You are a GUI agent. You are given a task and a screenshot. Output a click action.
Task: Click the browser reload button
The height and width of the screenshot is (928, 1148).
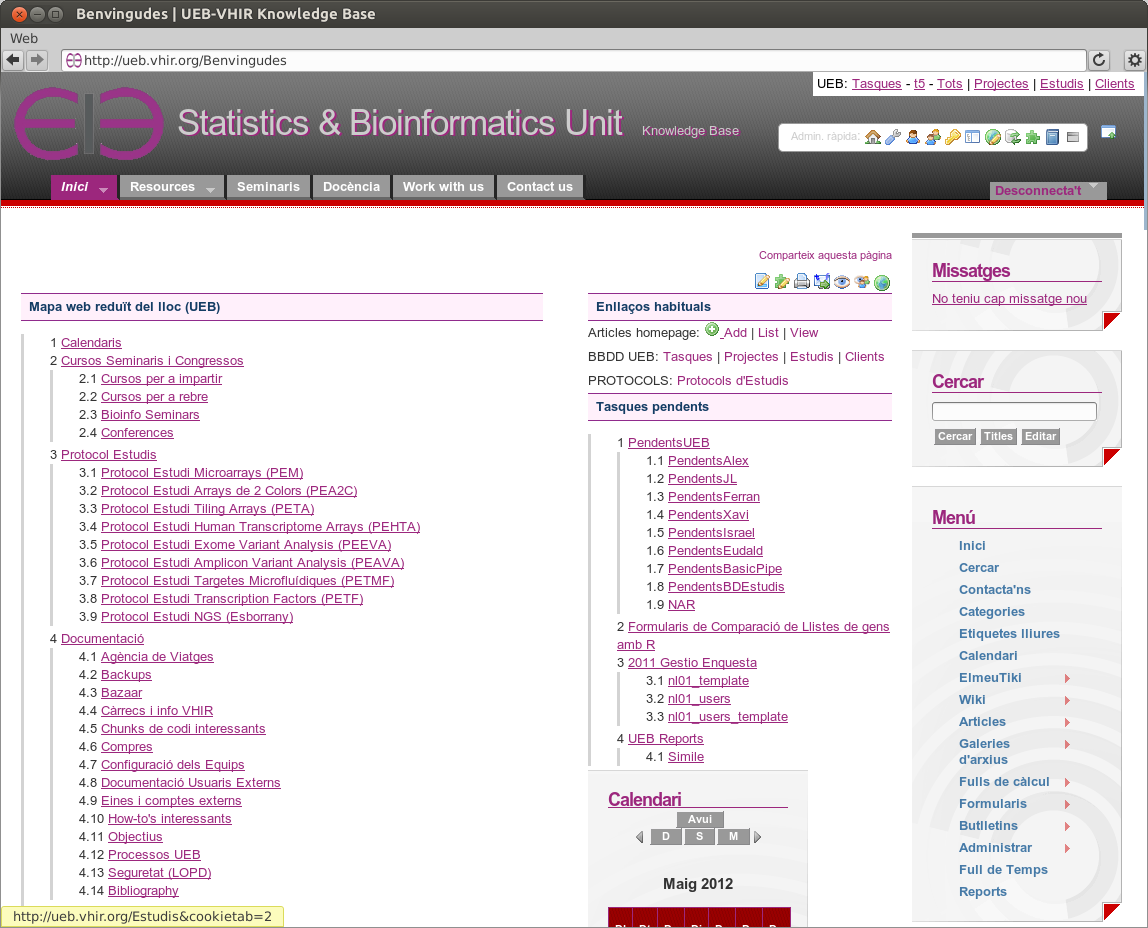pos(1099,60)
